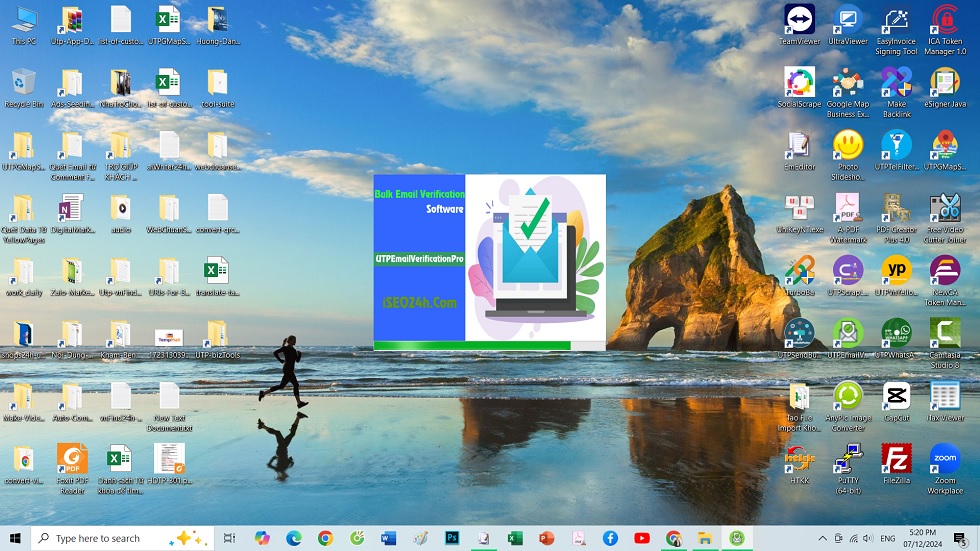Viewport: 980px width, 551px height.
Task: Open the Zoom Workplace shortcut
Action: click(x=945, y=458)
